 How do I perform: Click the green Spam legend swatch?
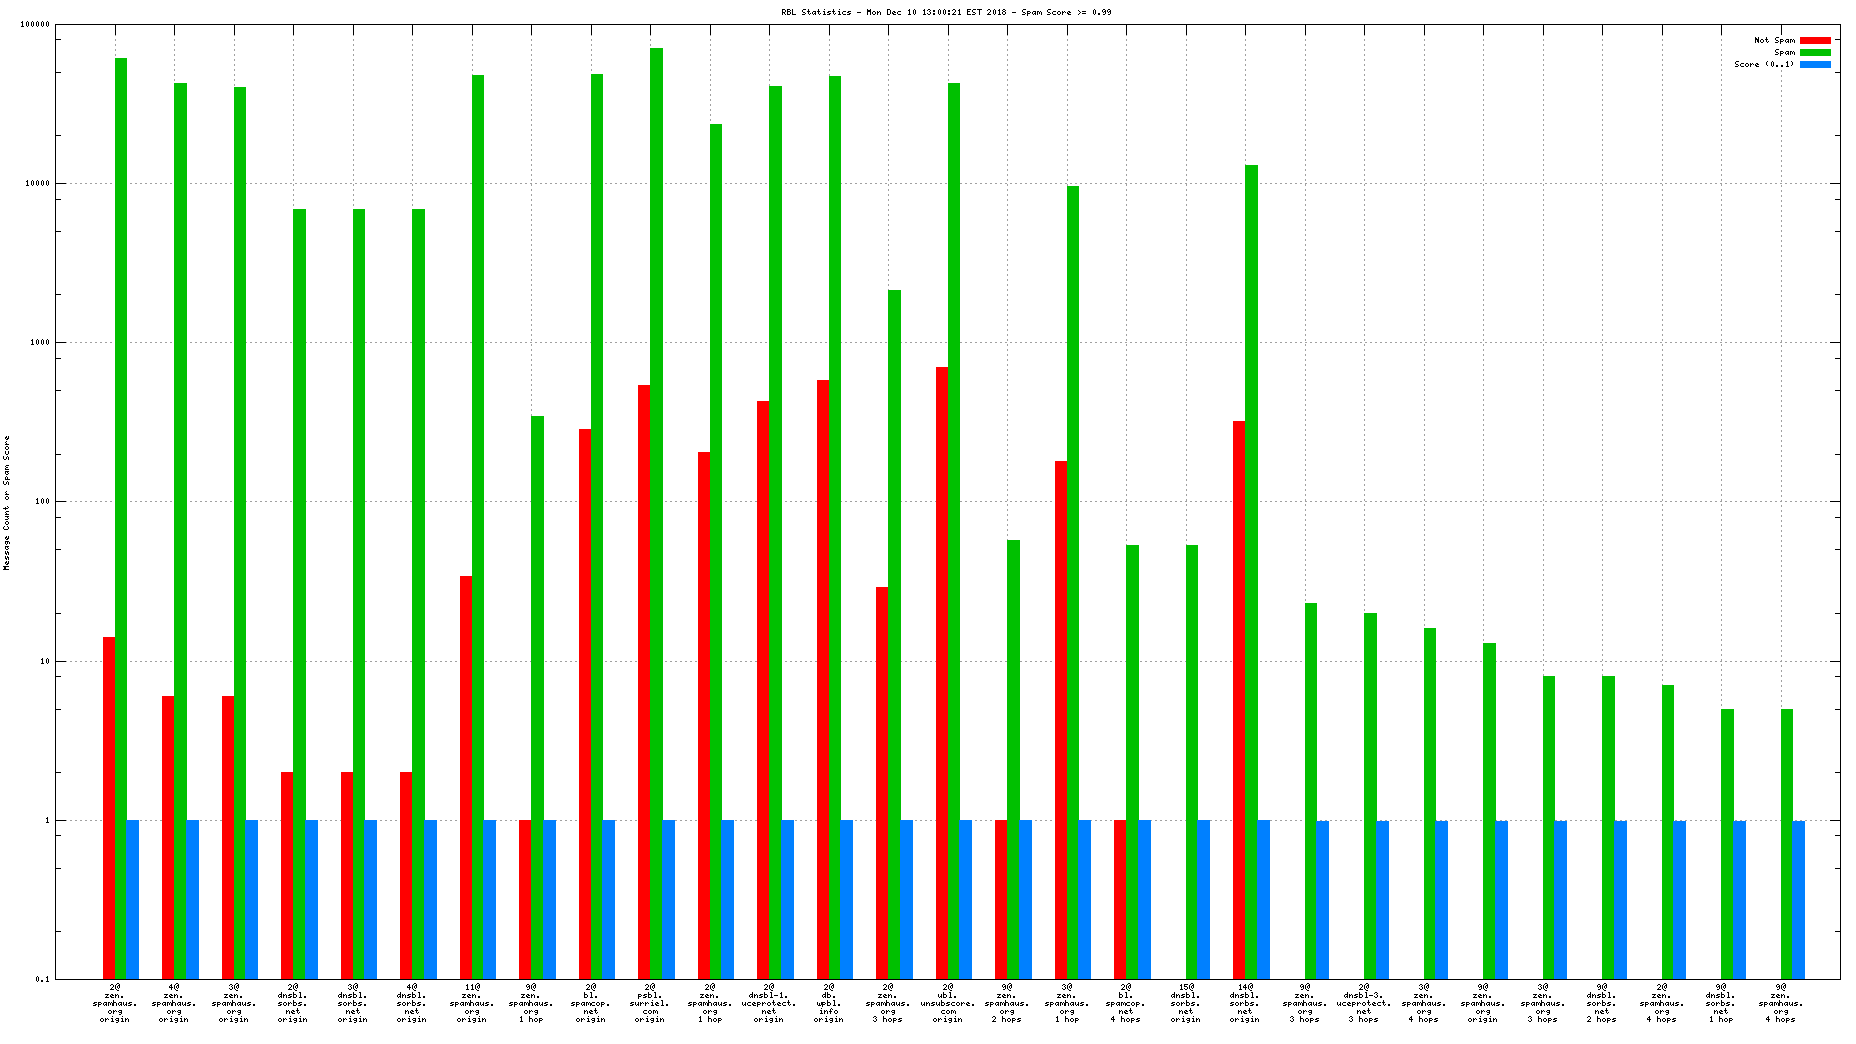pos(1815,52)
